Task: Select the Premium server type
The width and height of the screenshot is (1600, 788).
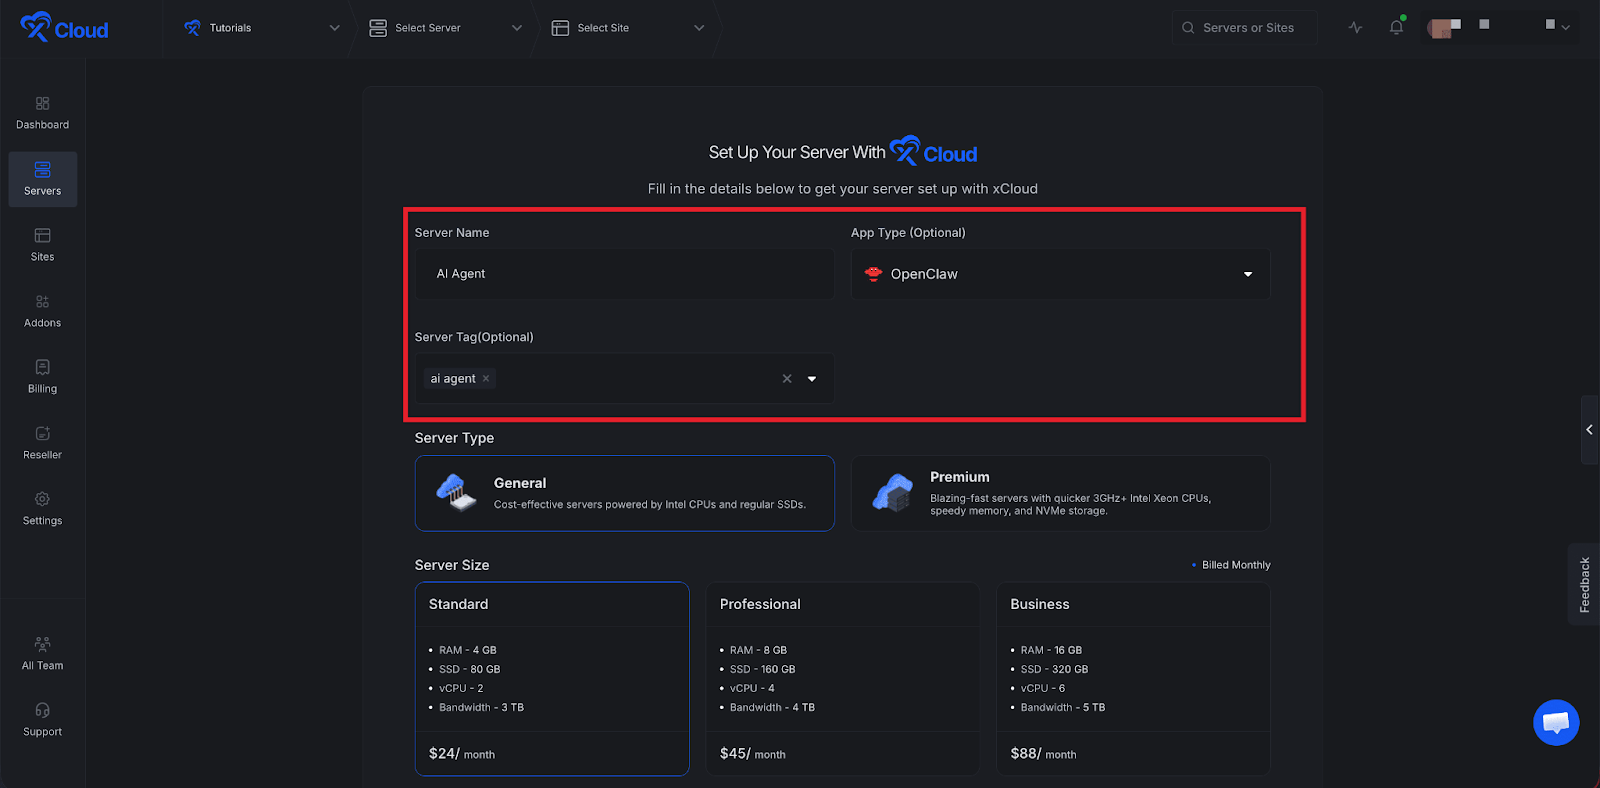Action: [1060, 493]
